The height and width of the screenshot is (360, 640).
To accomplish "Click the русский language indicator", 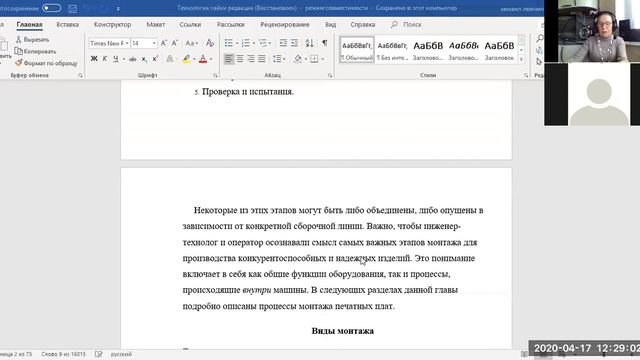I will point(121,354).
